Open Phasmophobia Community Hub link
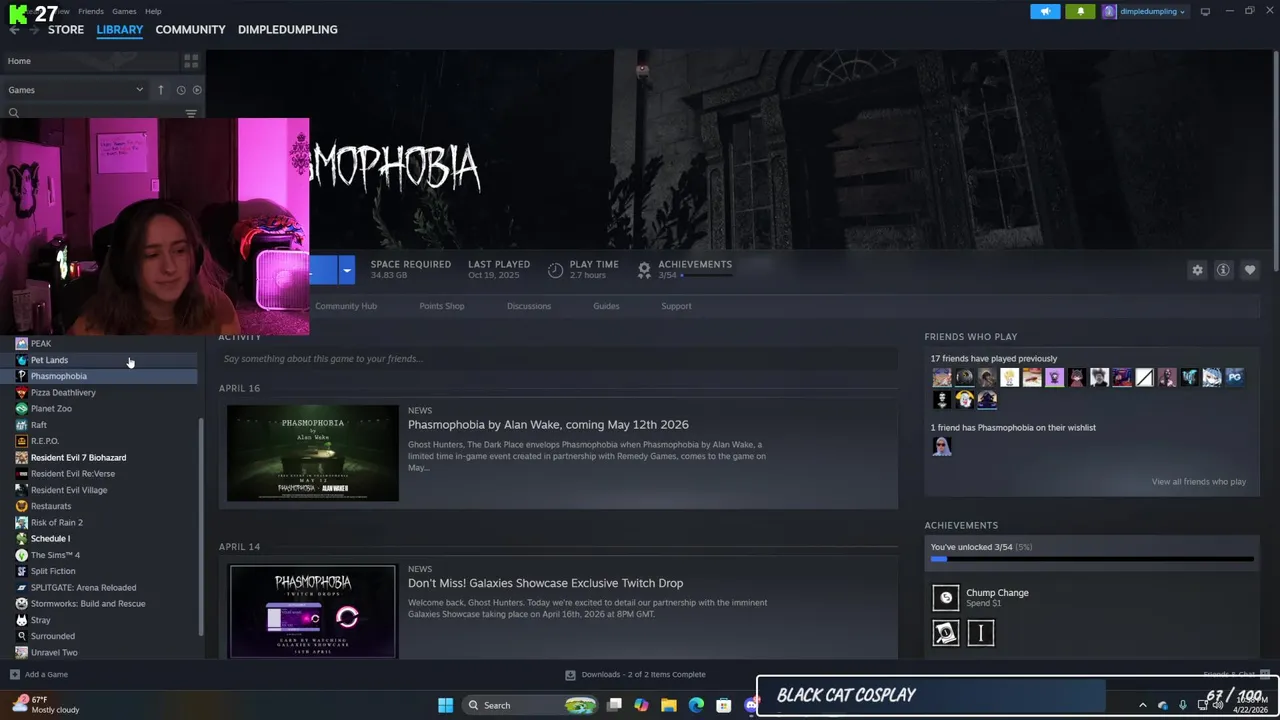1280x720 pixels. (x=346, y=306)
